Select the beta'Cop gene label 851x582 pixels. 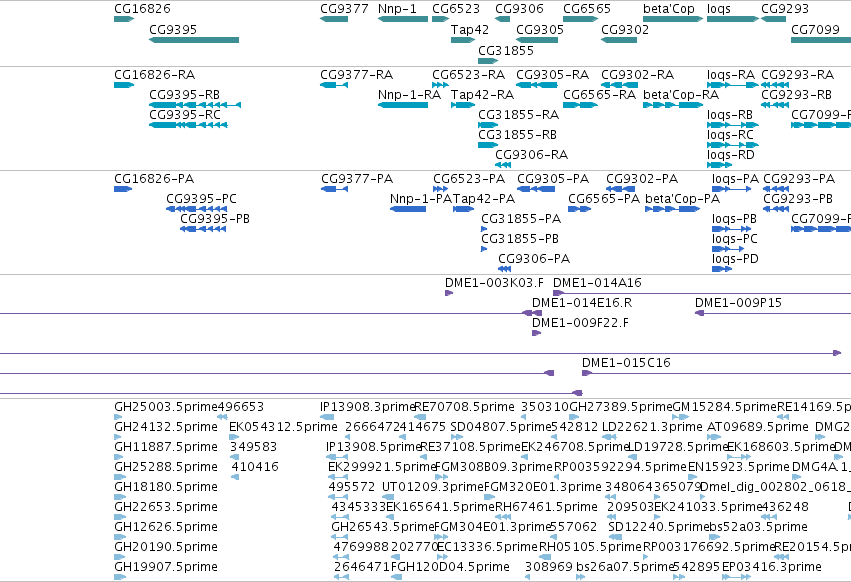coord(669,9)
